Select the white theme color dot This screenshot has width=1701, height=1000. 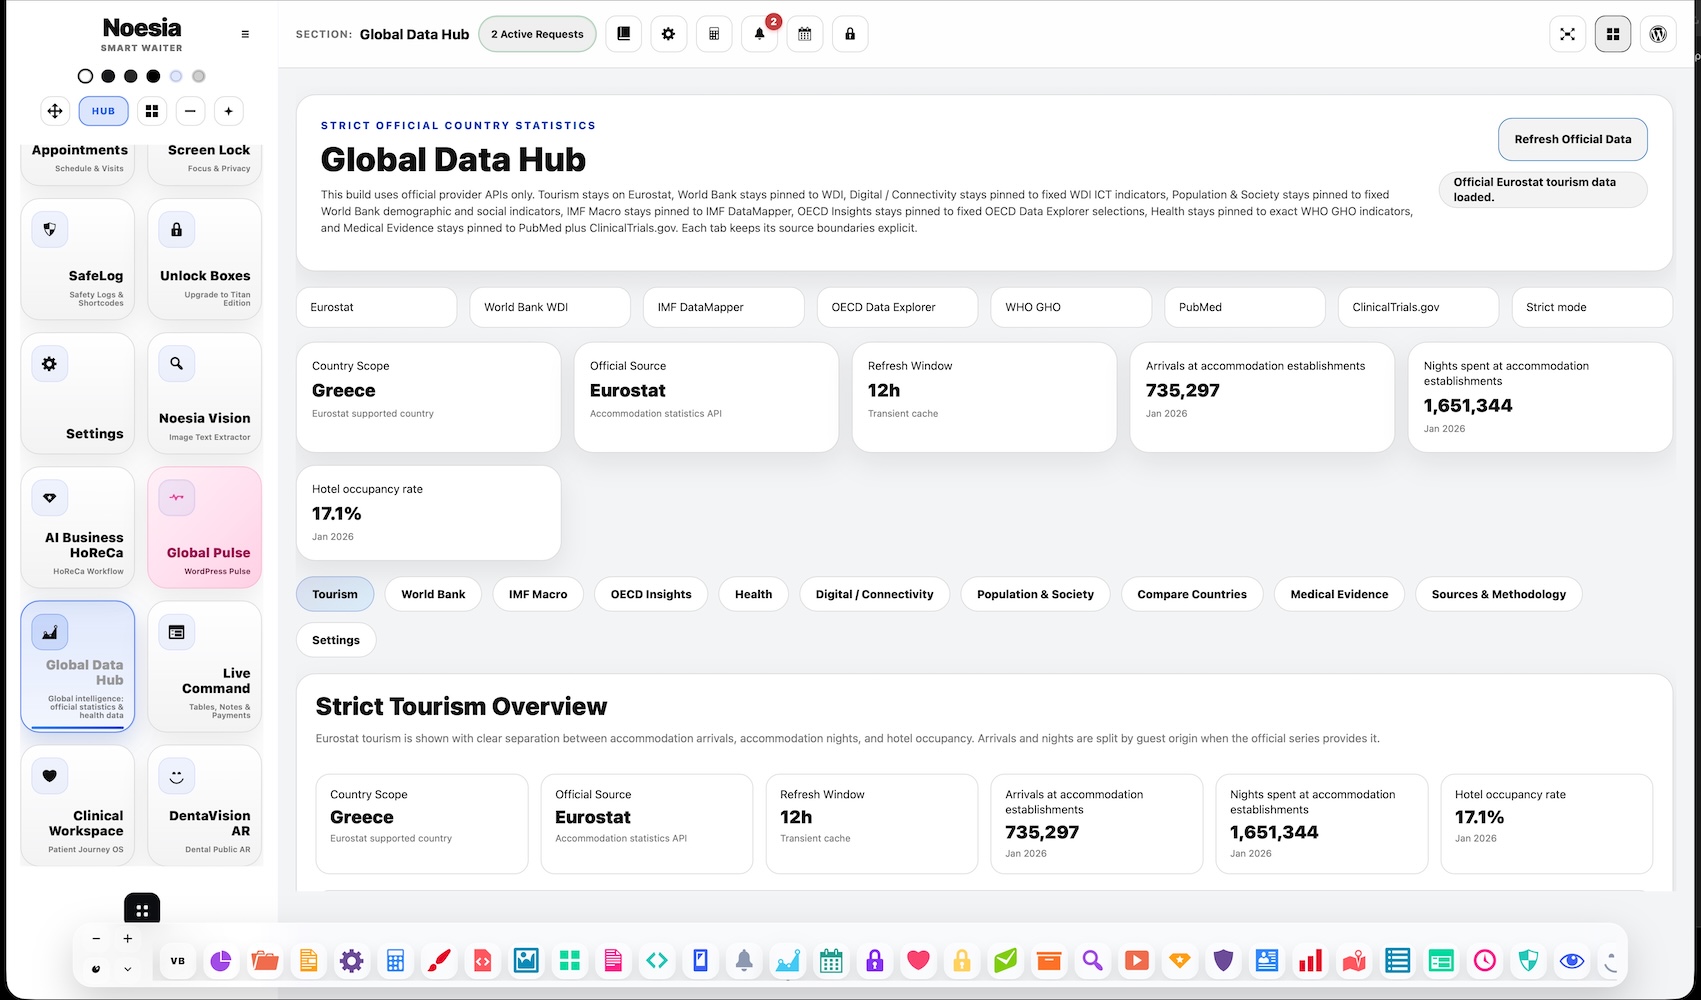click(85, 76)
